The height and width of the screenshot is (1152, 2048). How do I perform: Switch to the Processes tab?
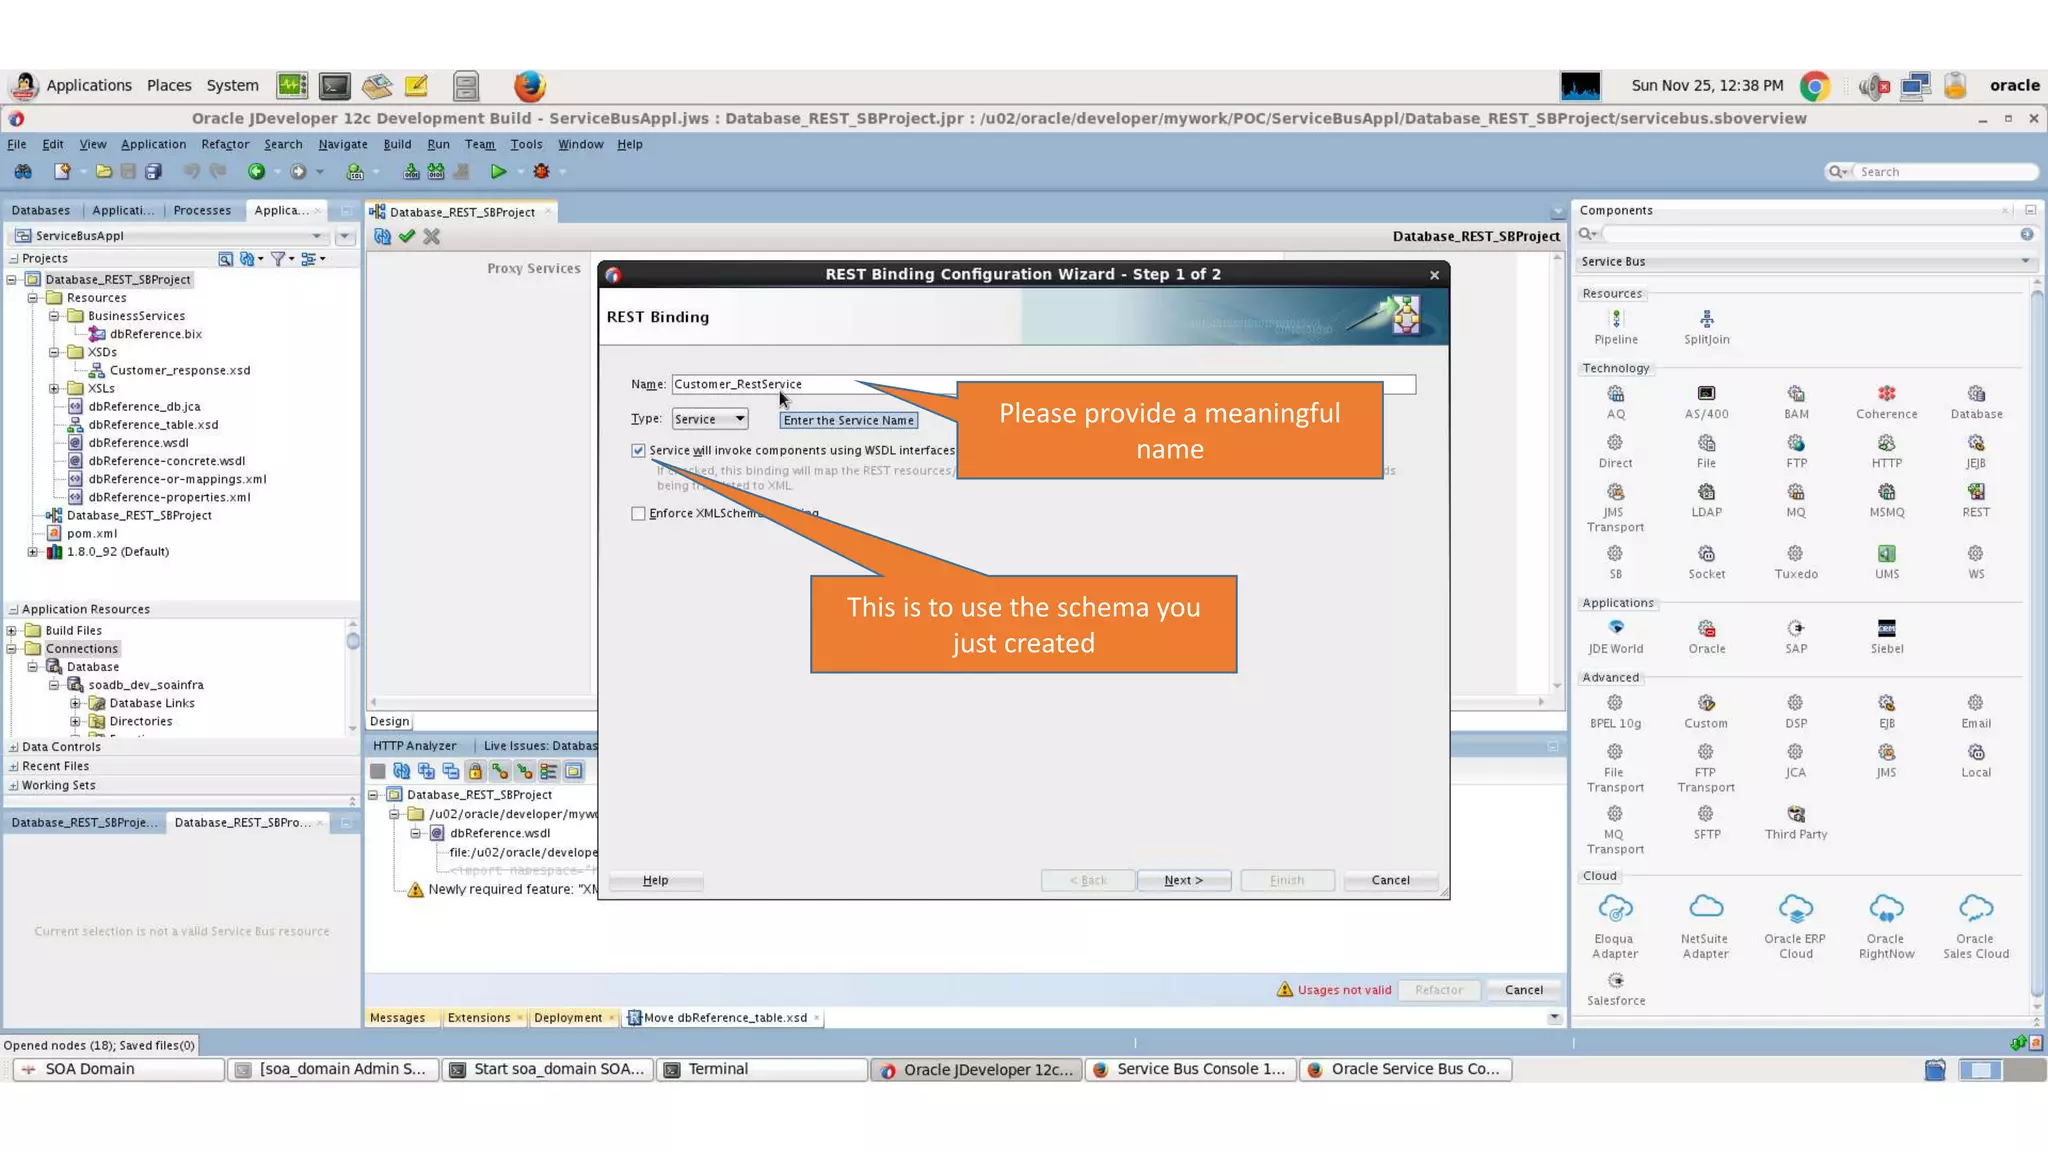pyautogui.click(x=202, y=211)
